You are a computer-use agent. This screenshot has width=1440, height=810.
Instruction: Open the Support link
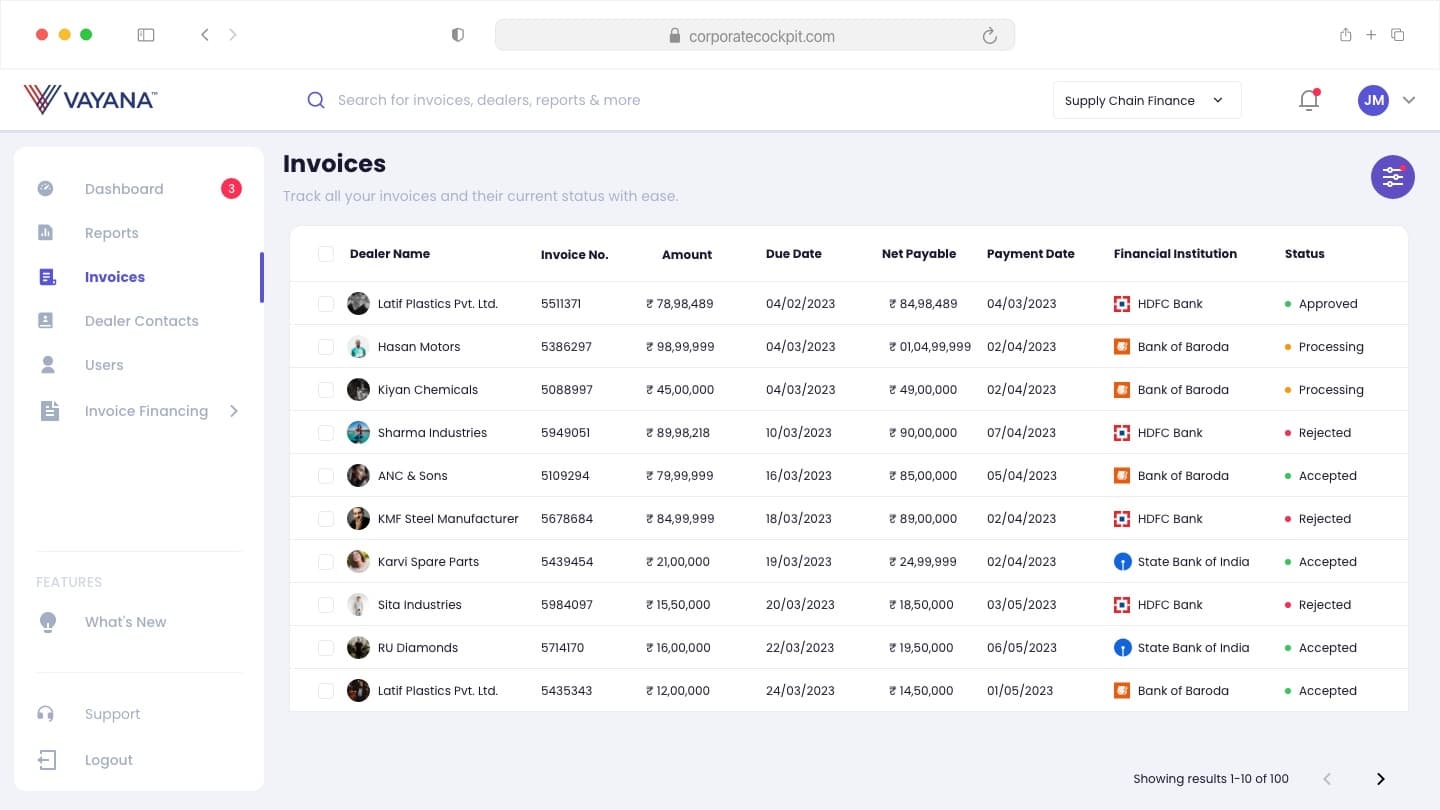click(112, 714)
